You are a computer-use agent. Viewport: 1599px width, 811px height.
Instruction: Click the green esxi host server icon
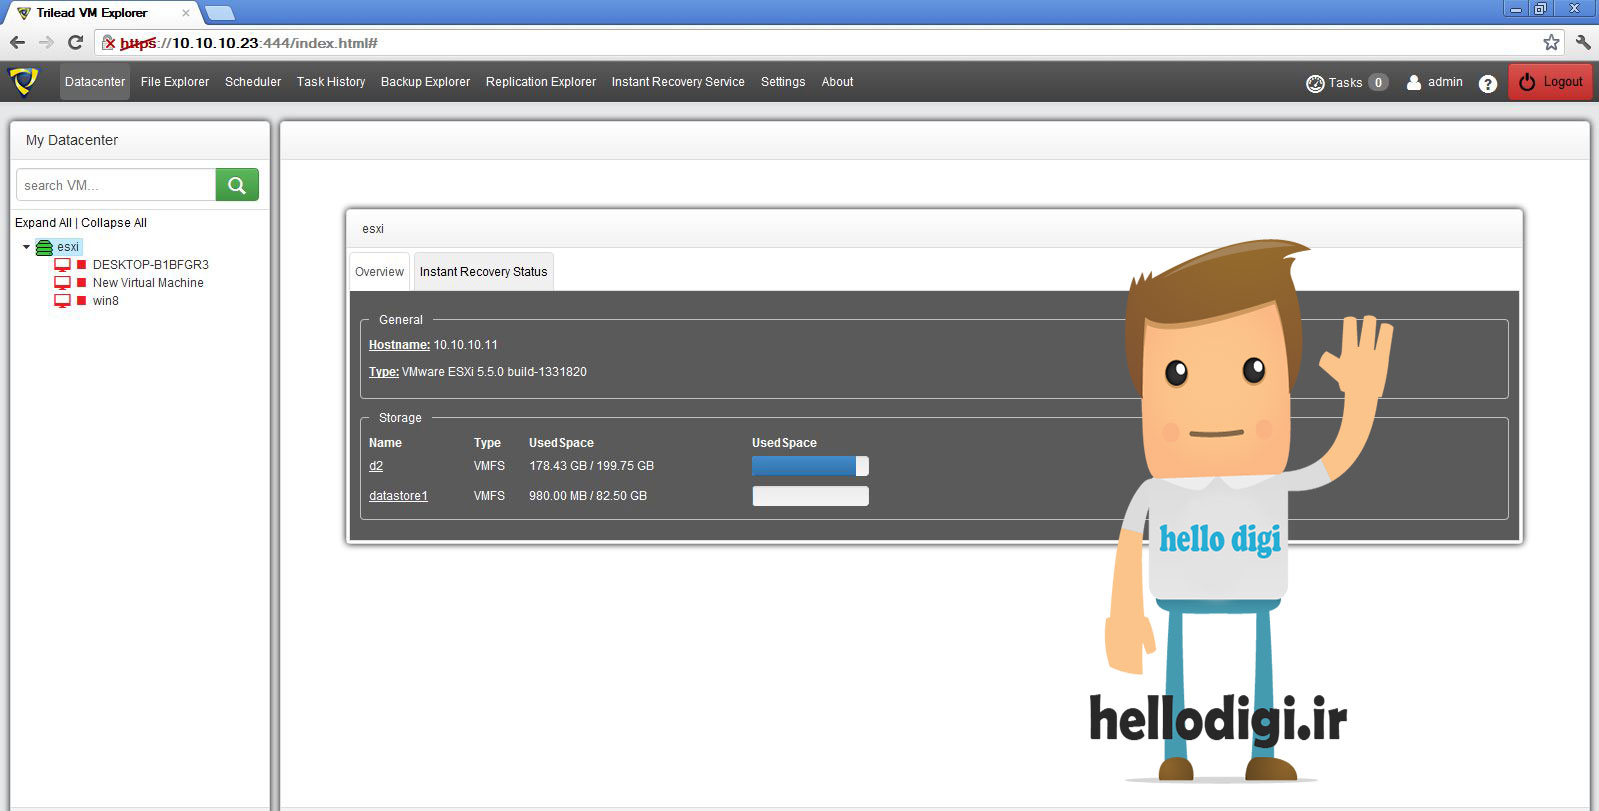pyautogui.click(x=44, y=247)
